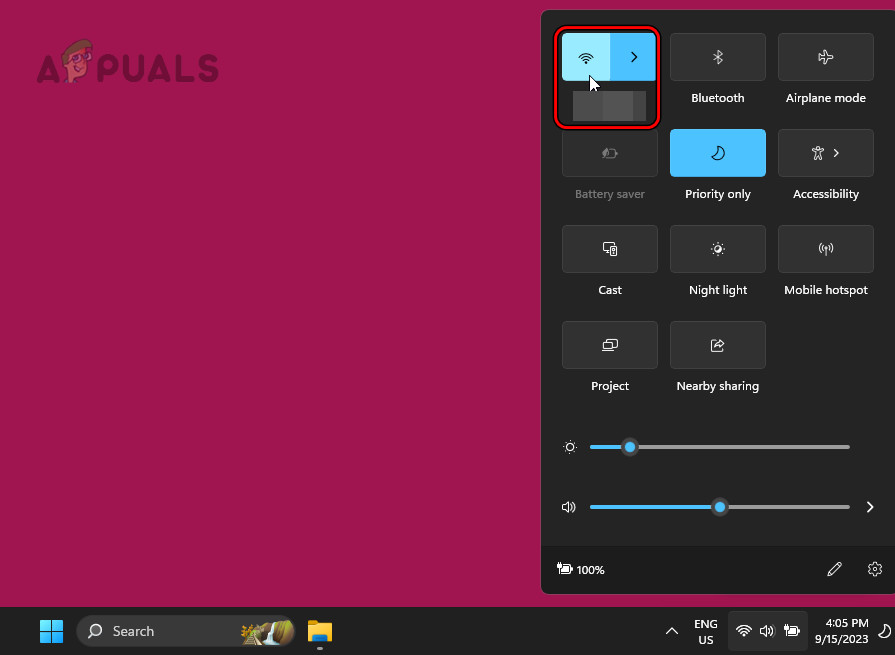This screenshot has width=895, height=655.
Task: Click the taskbar battery tray icon
Action: (791, 630)
